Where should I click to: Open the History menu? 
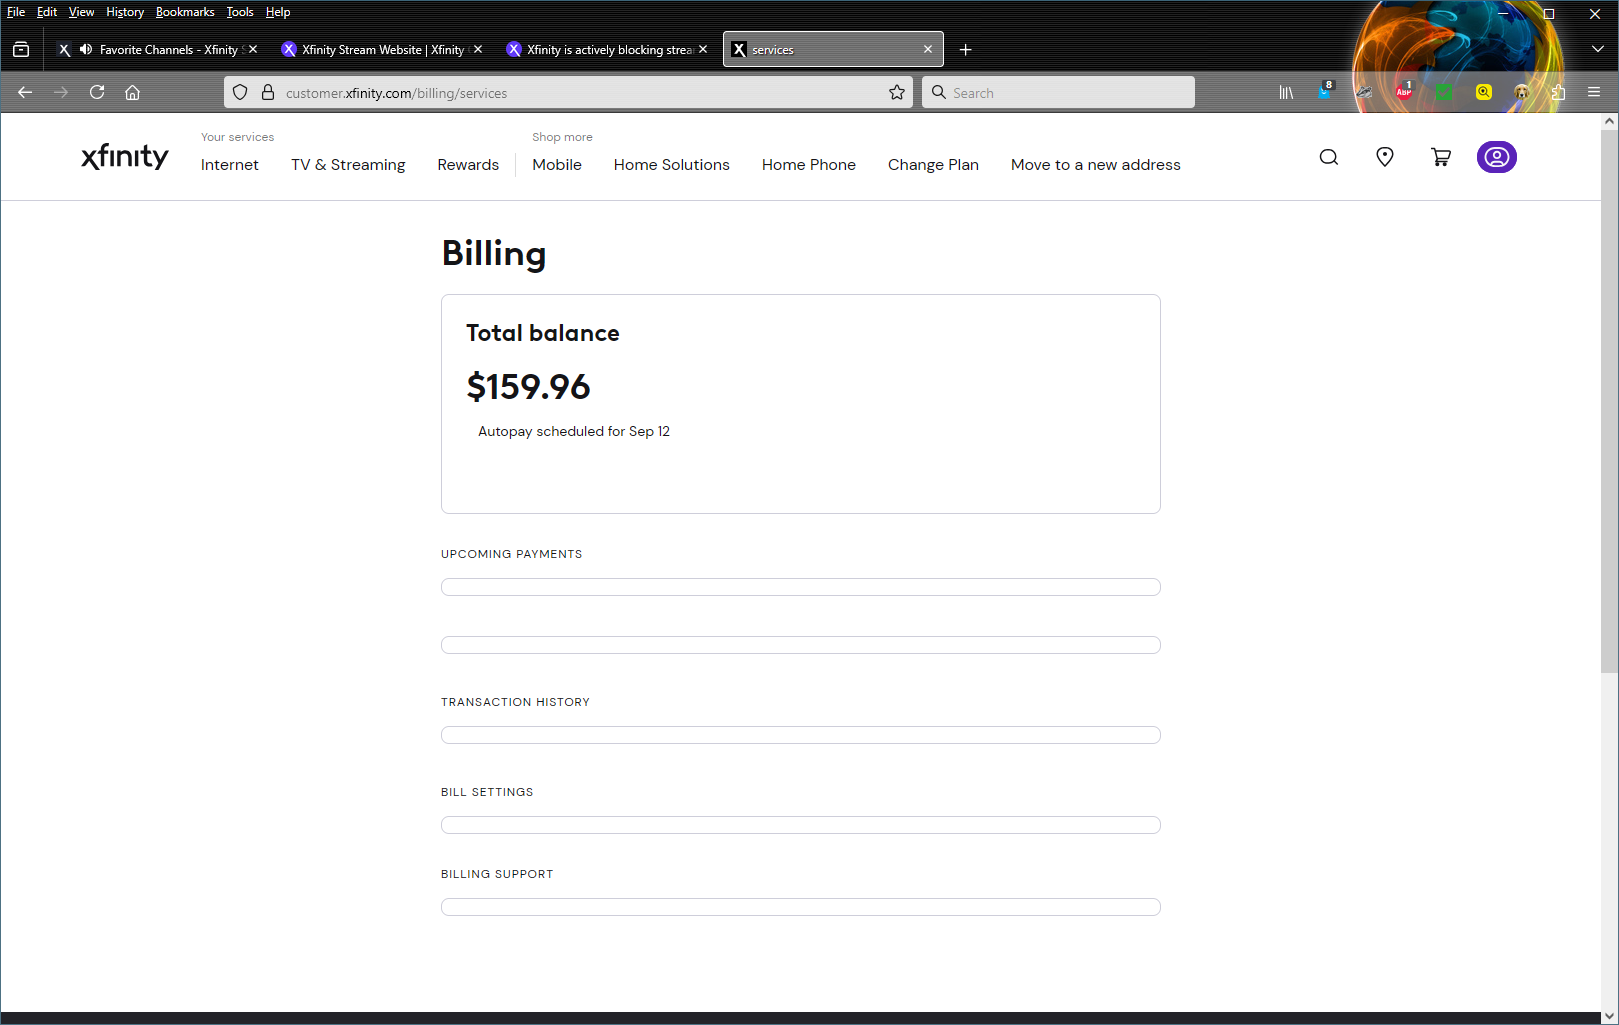click(125, 12)
